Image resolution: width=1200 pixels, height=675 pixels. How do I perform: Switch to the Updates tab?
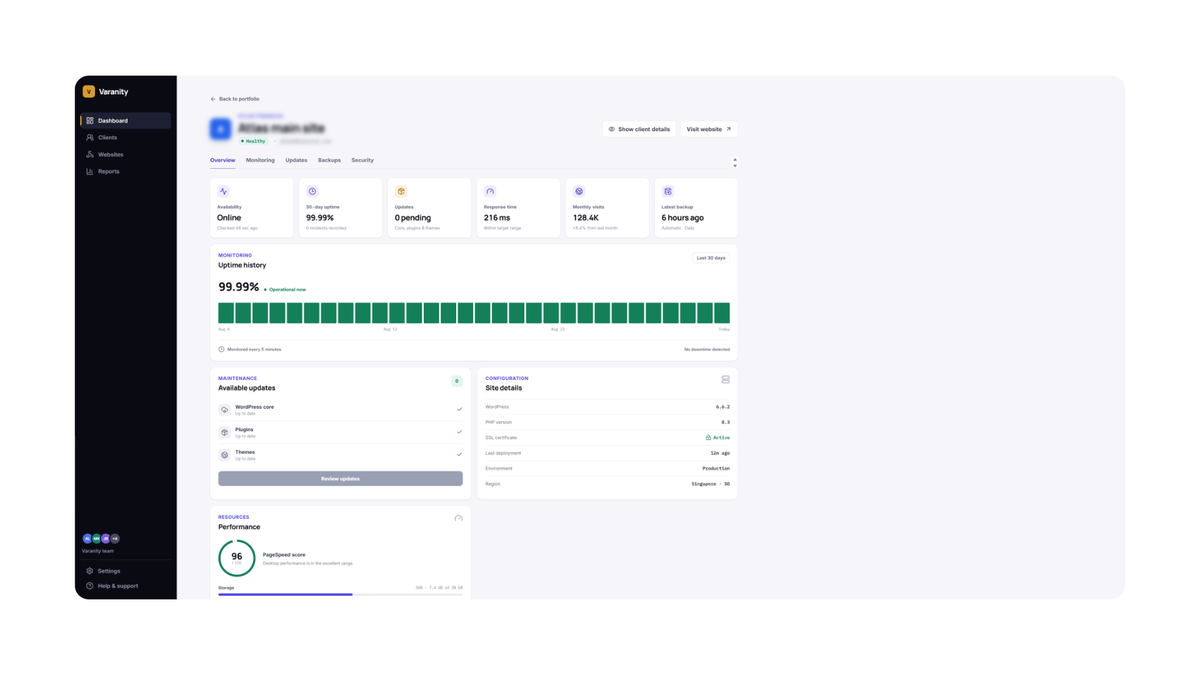(296, 160)
